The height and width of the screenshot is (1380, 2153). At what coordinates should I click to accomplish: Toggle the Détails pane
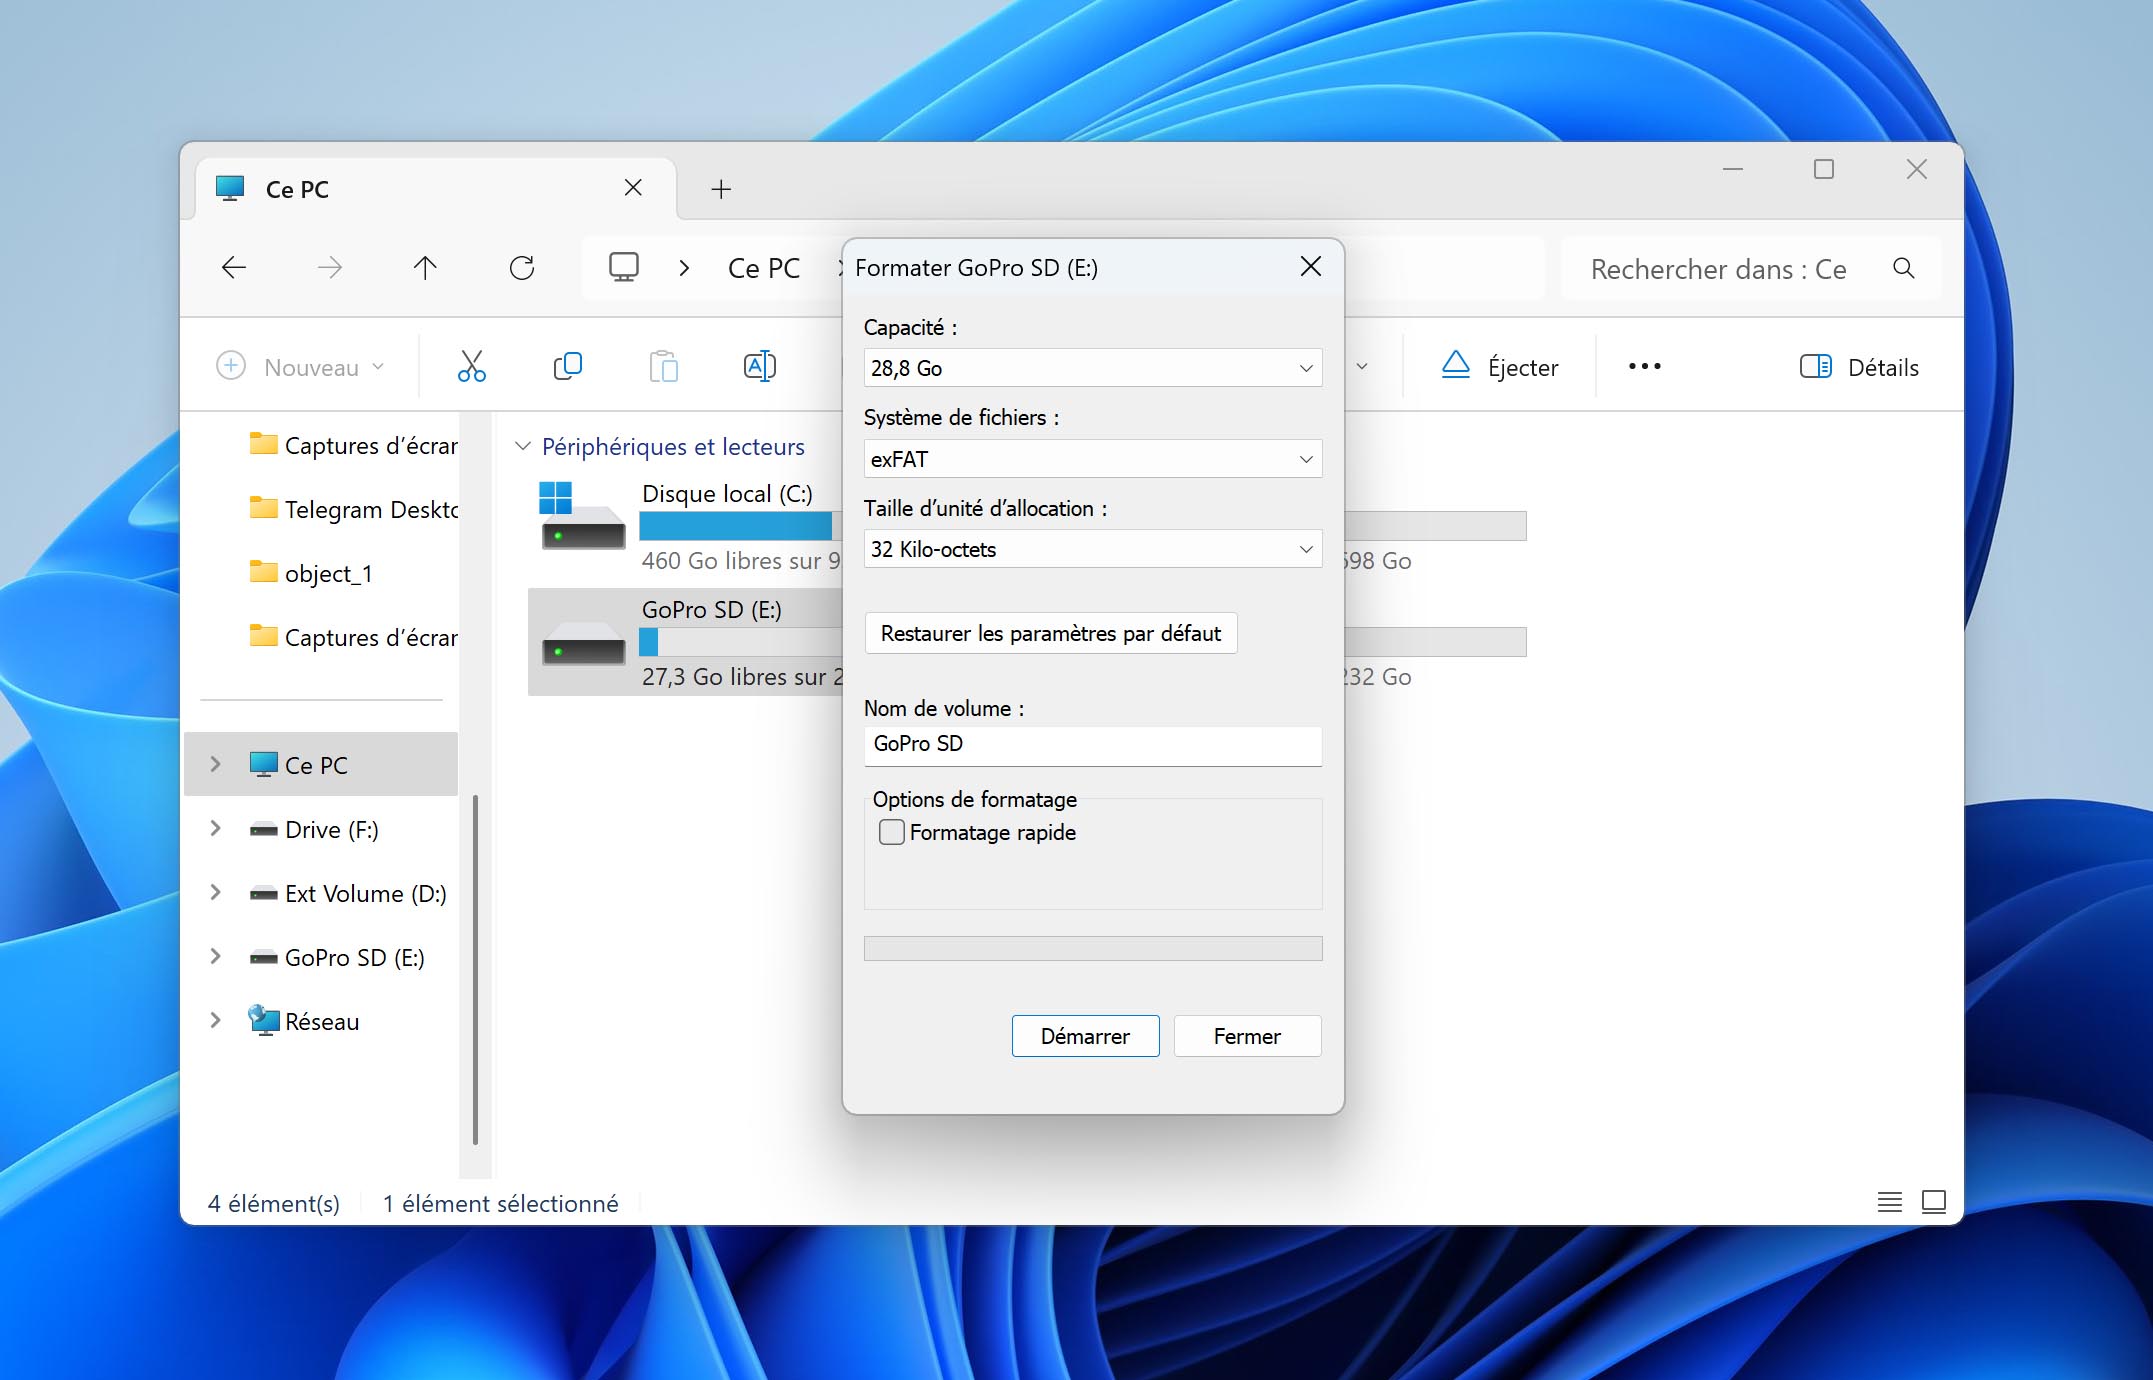[1859, 367]
